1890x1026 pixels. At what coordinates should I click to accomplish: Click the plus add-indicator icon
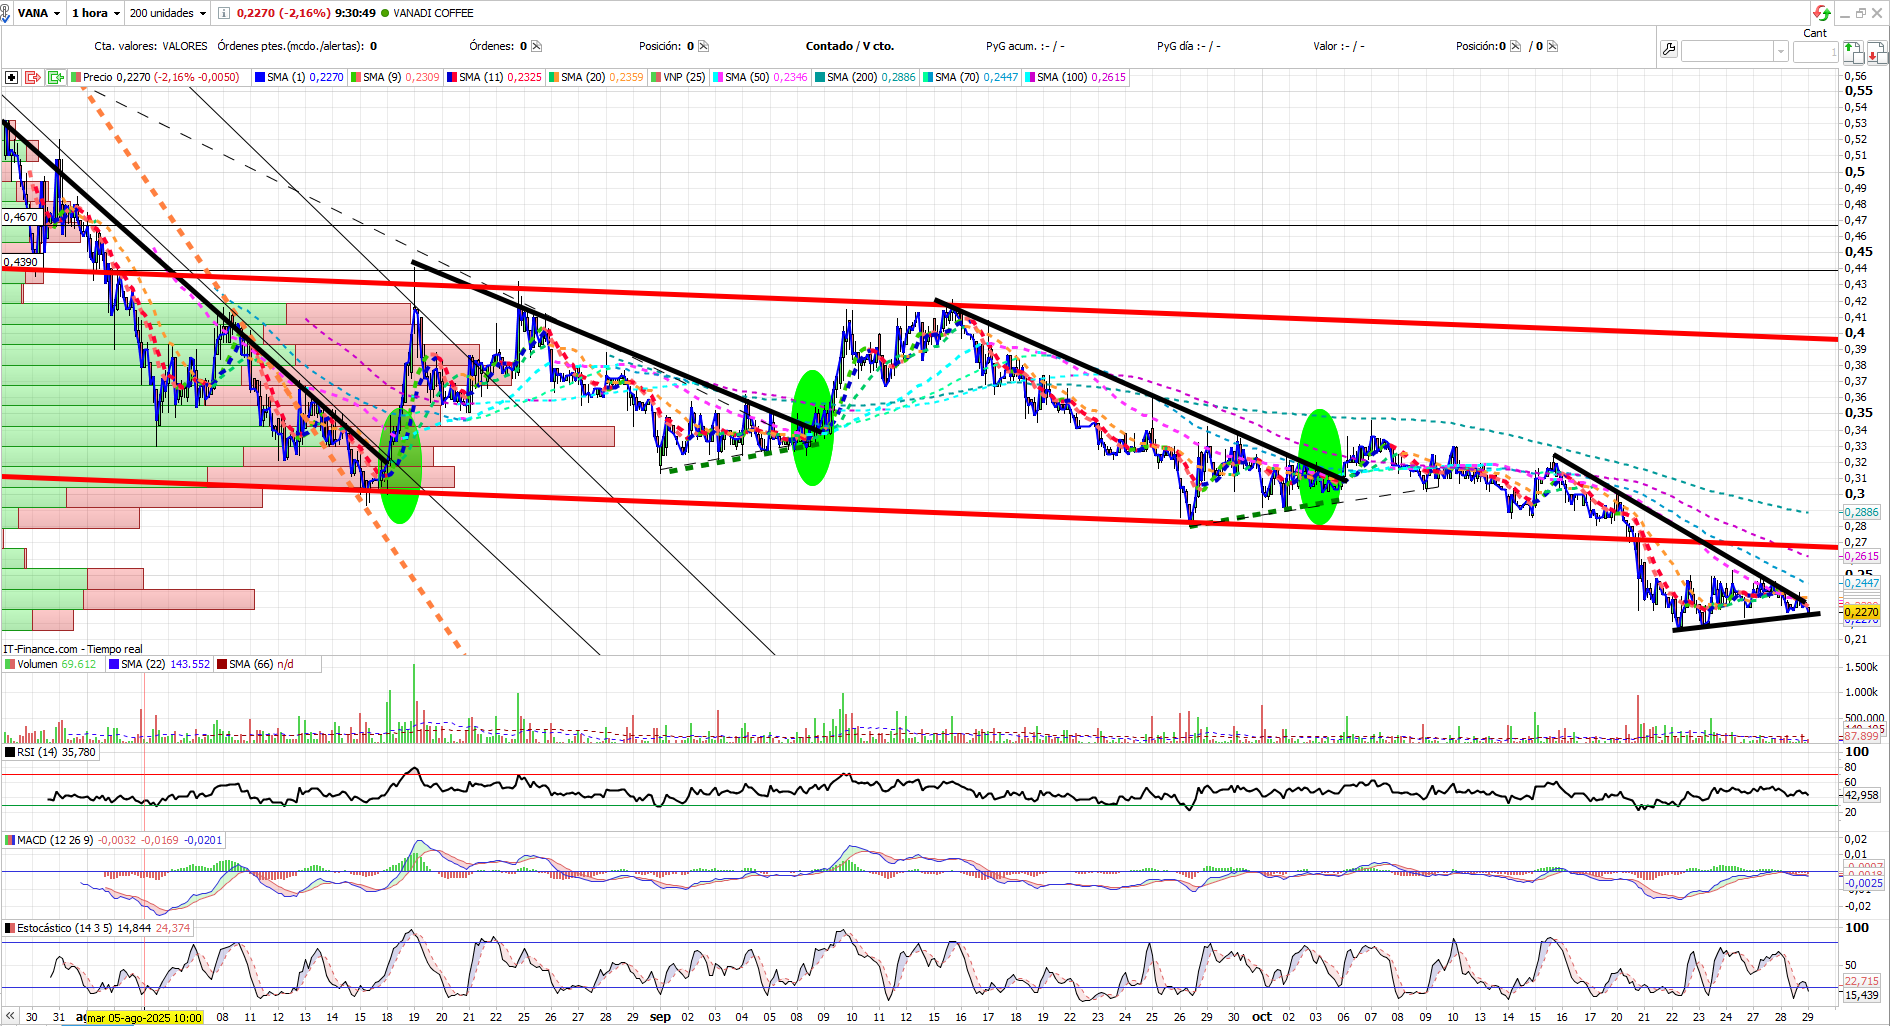(x=11, y=77)
